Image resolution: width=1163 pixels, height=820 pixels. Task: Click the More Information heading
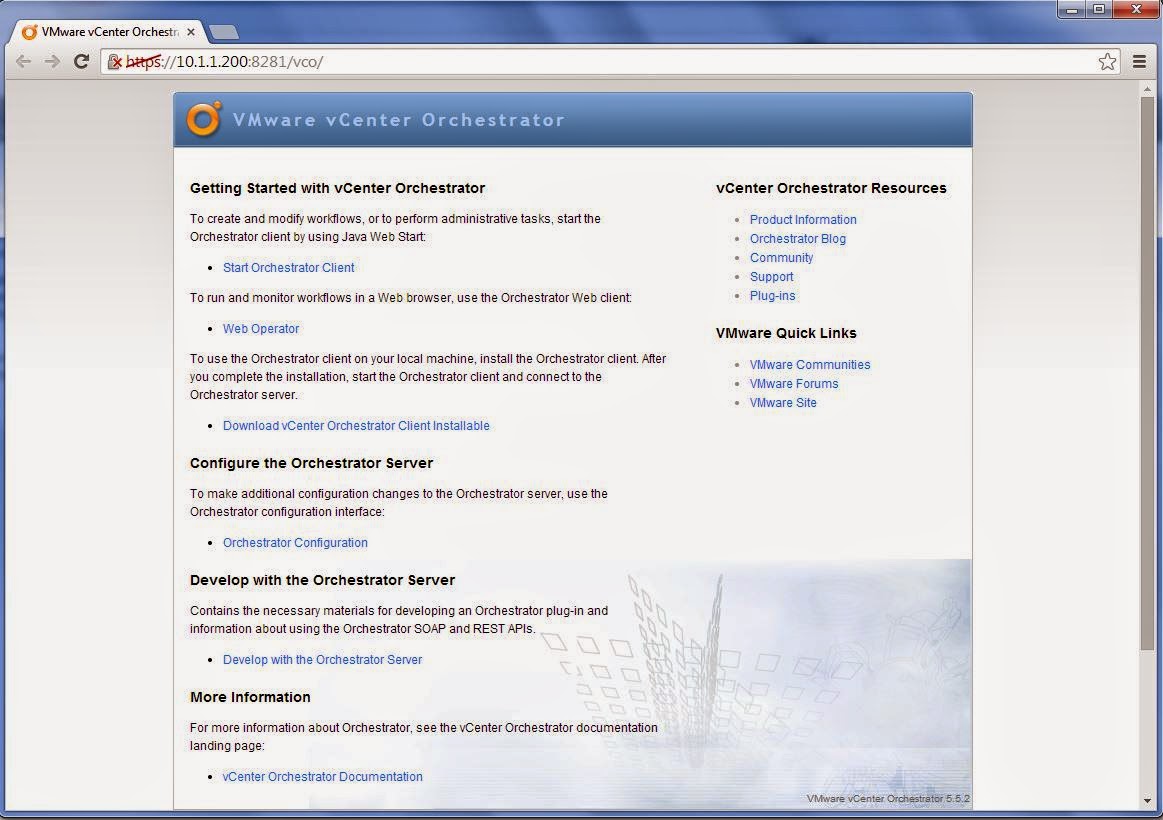tap(250, 697)
